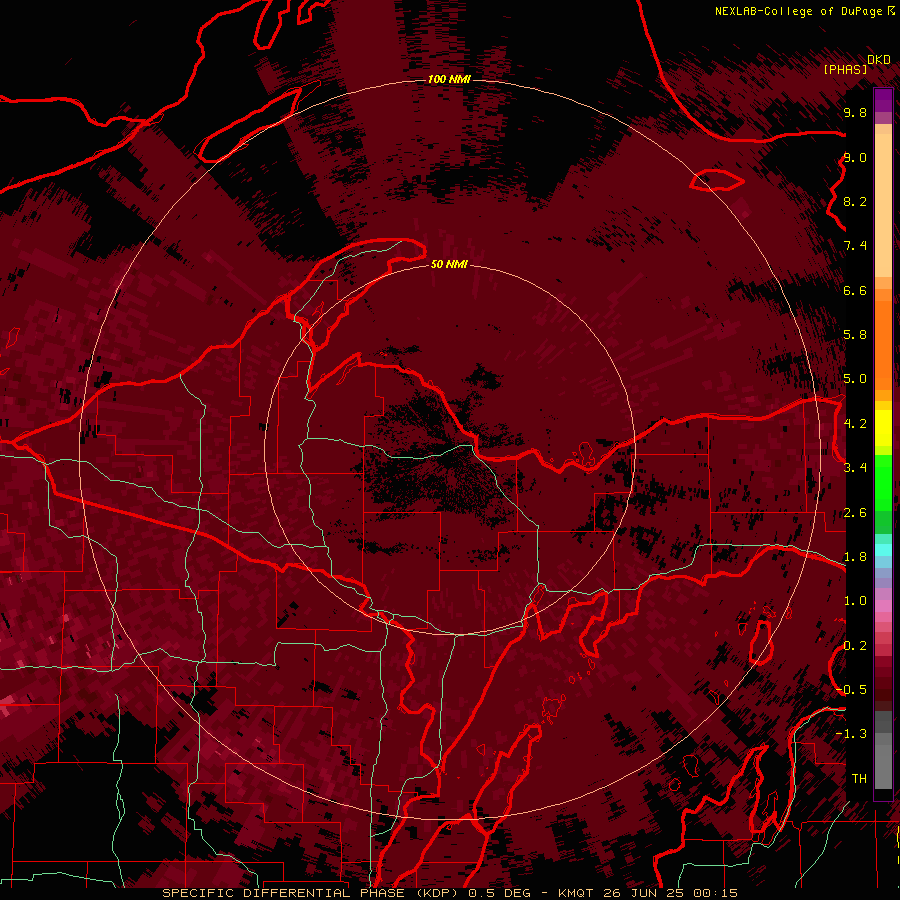This screenshot has height=900, width=900.
Task: Click the -1.3 color scale value
Action: [851, 734]
